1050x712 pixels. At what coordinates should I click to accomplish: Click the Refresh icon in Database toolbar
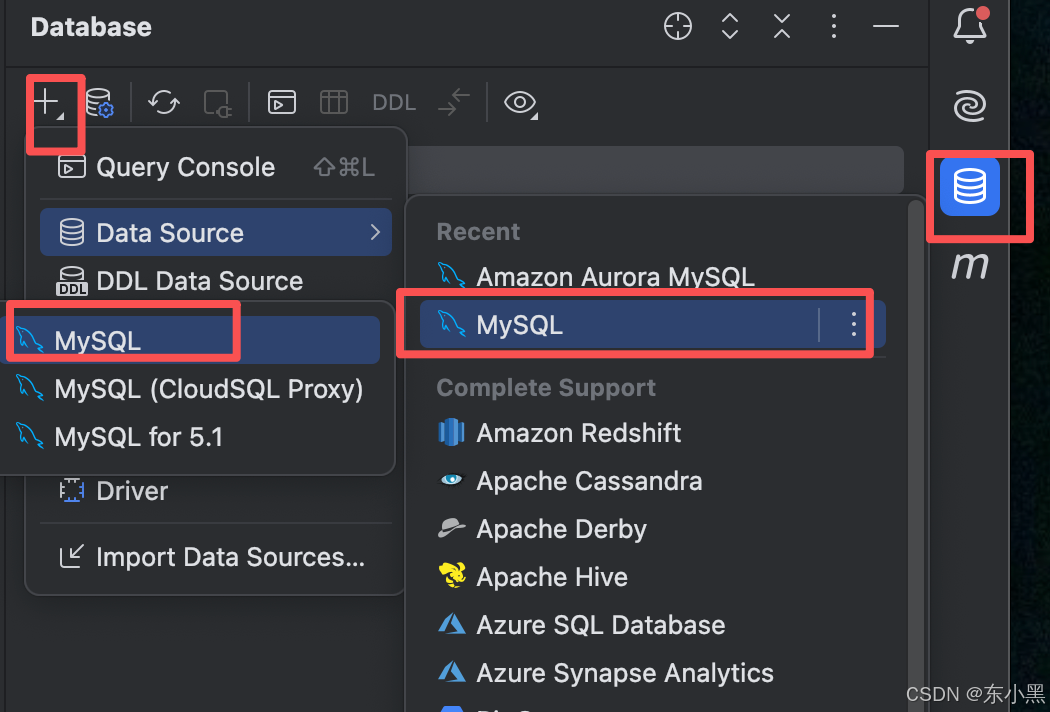164,102
